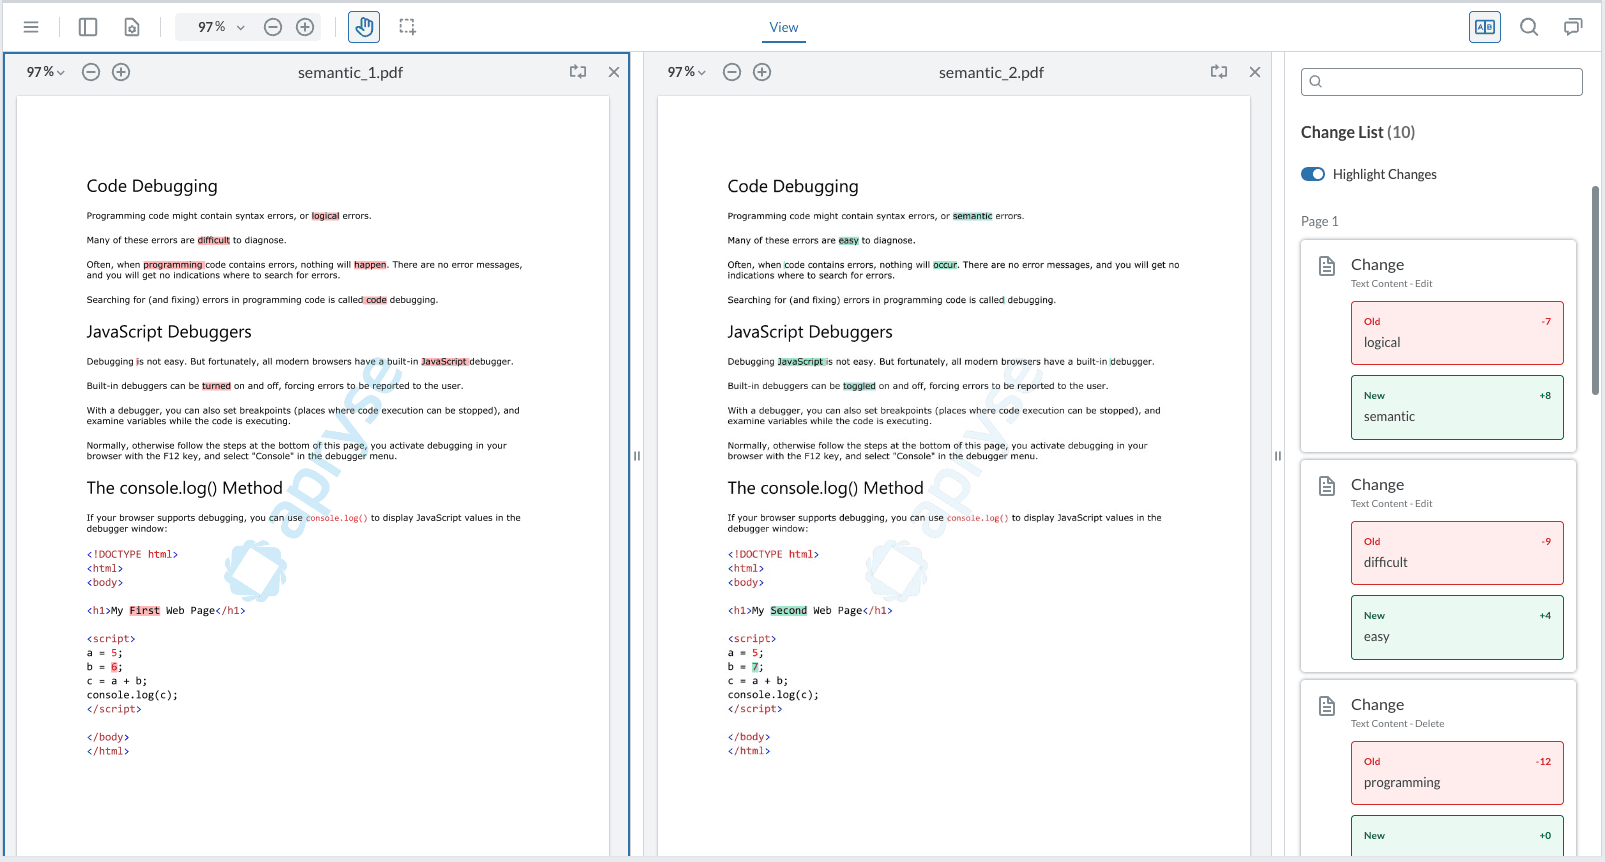Viewport: 1605px width, 862px height.
Task: Click the semantic_2.pdf file title
Action: coord(991,72)
